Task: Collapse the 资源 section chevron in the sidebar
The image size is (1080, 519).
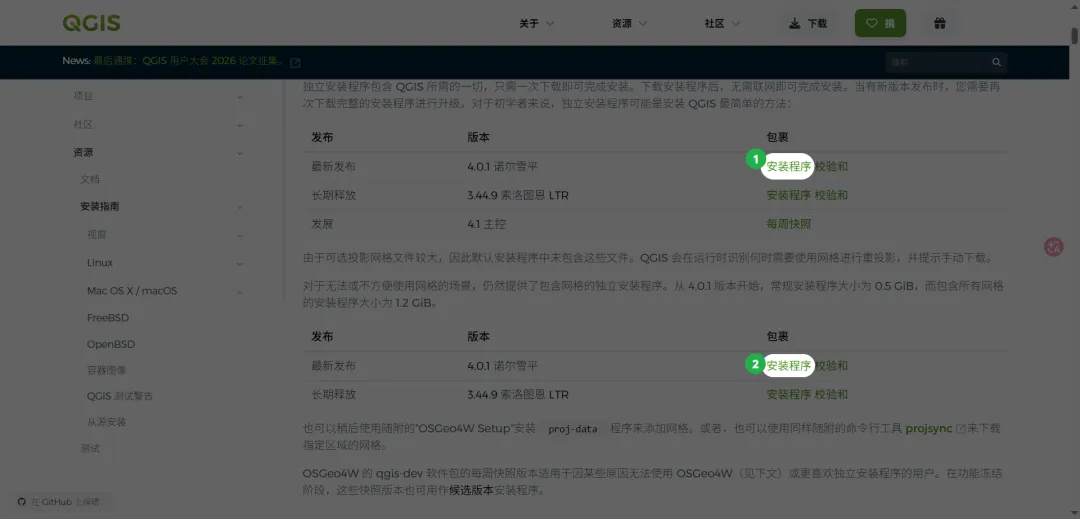Action: 240,153
